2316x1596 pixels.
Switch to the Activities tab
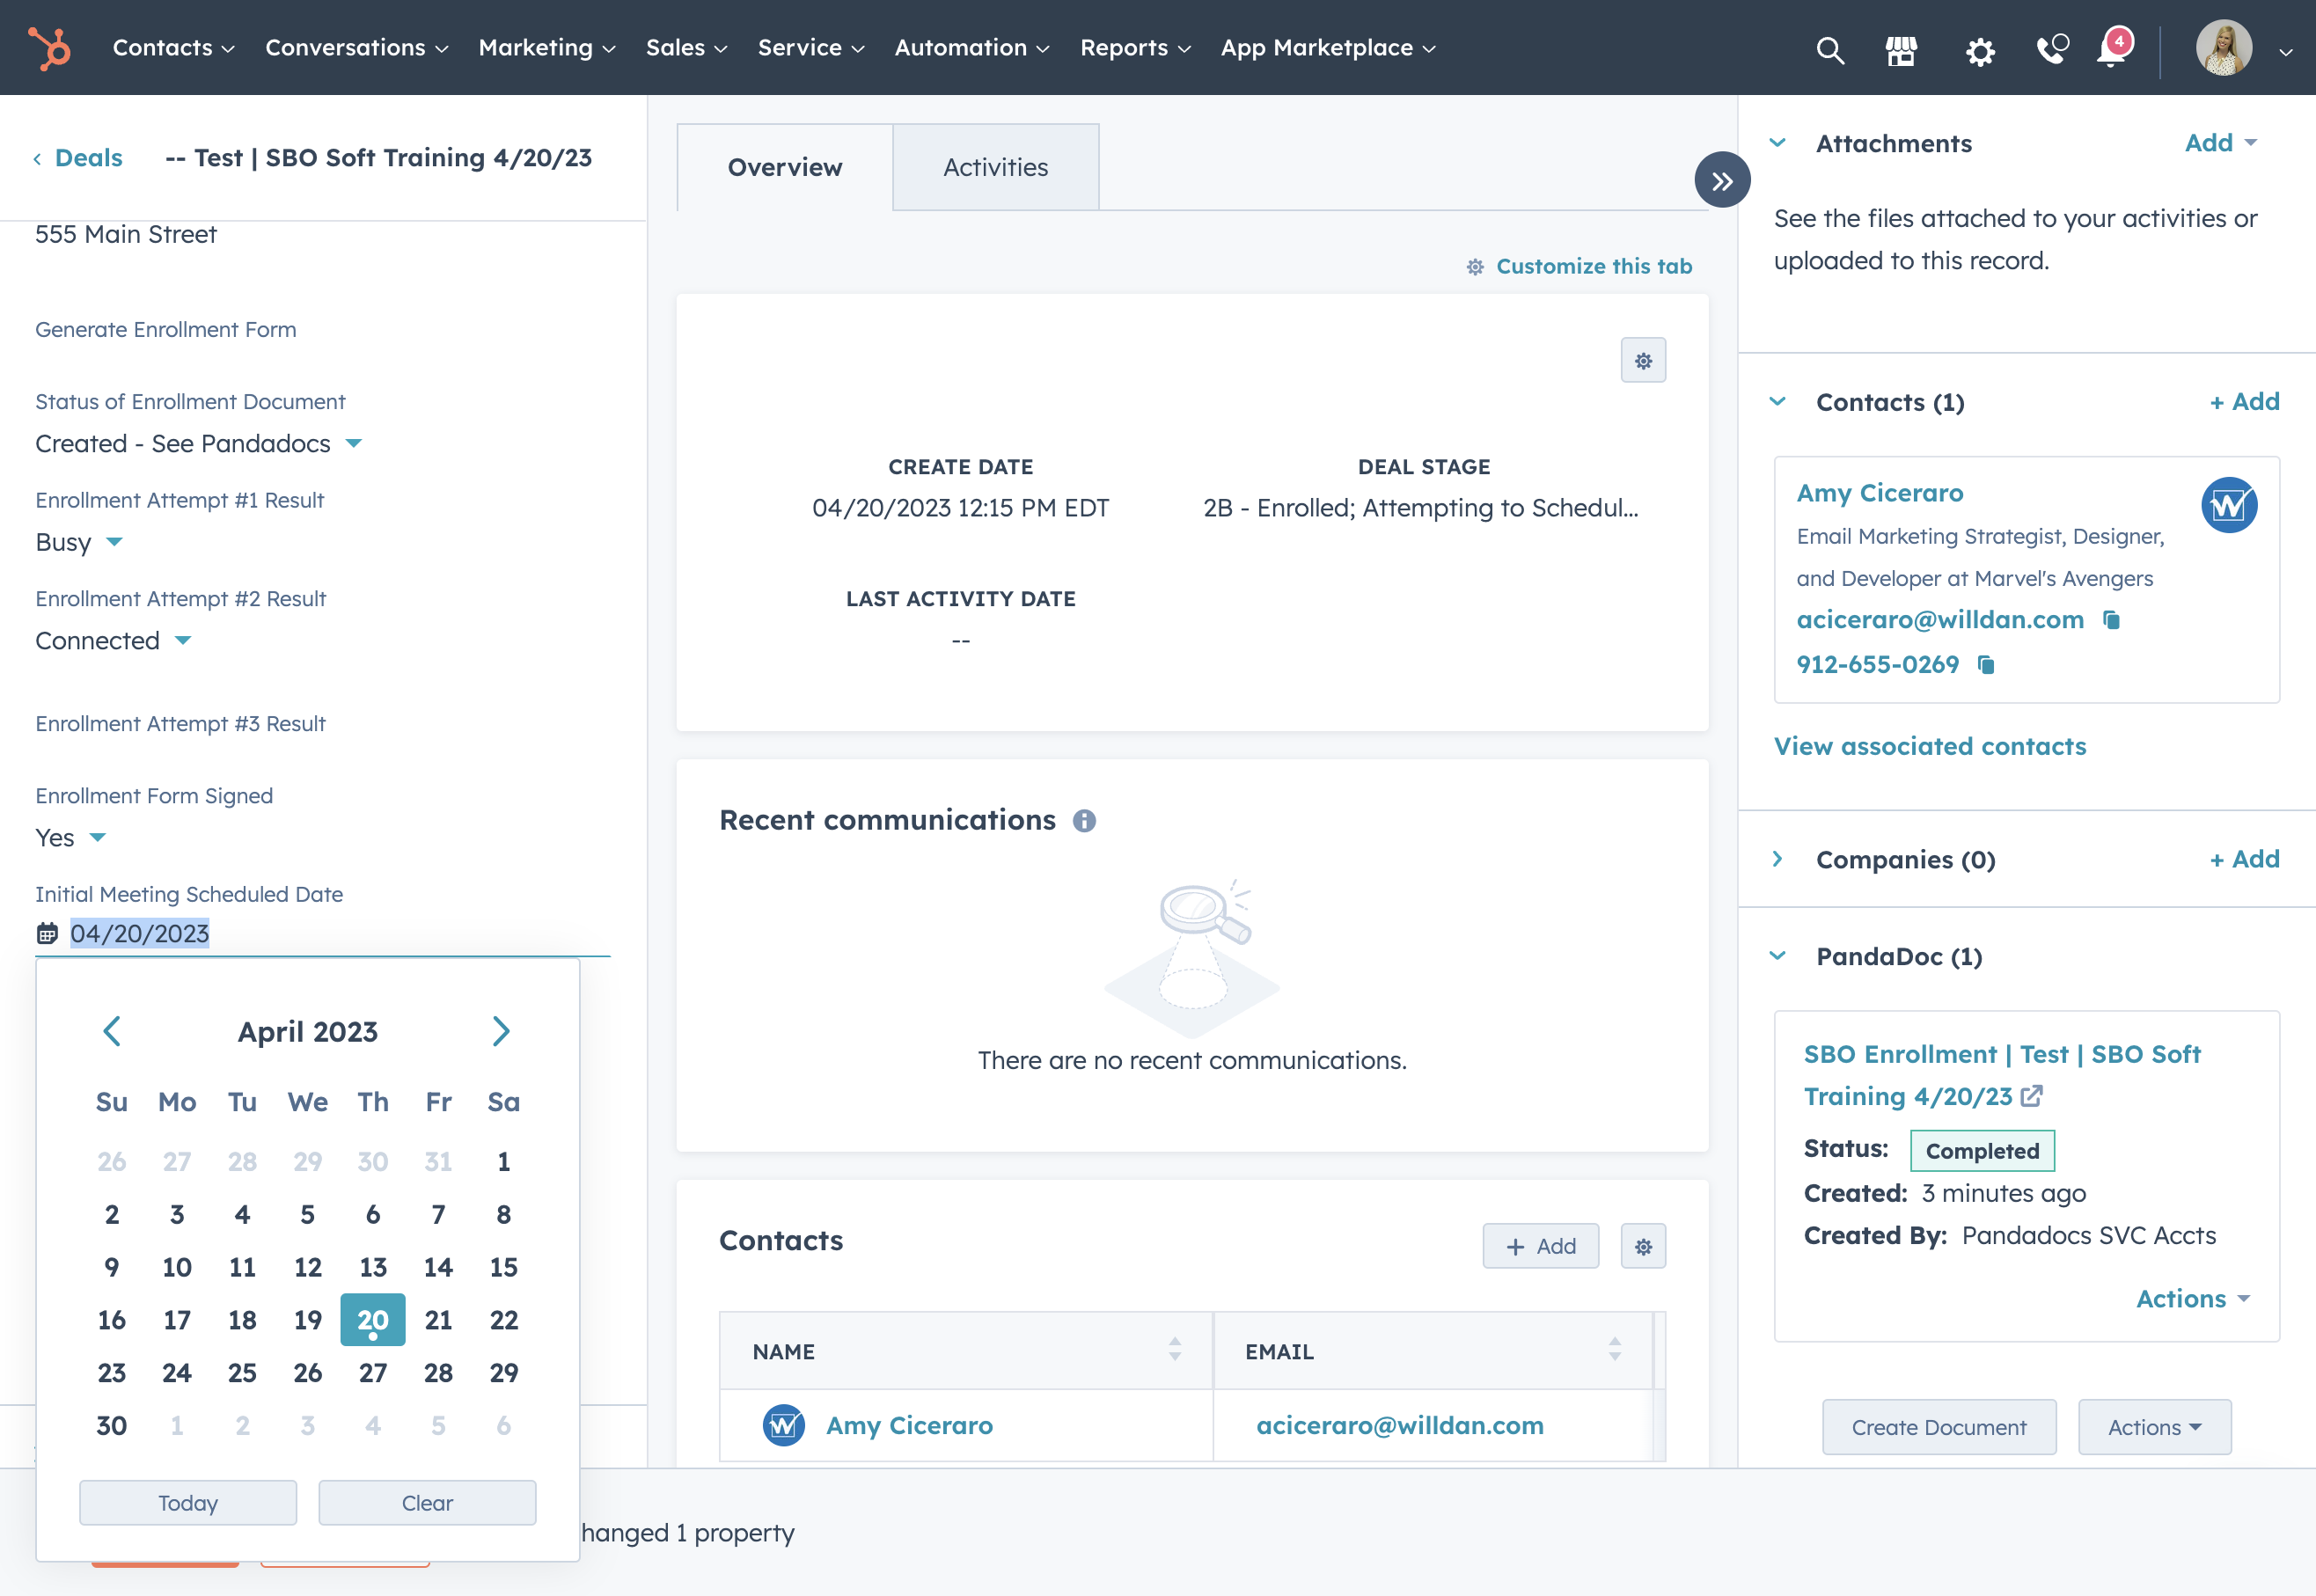(x=995, y=167)
